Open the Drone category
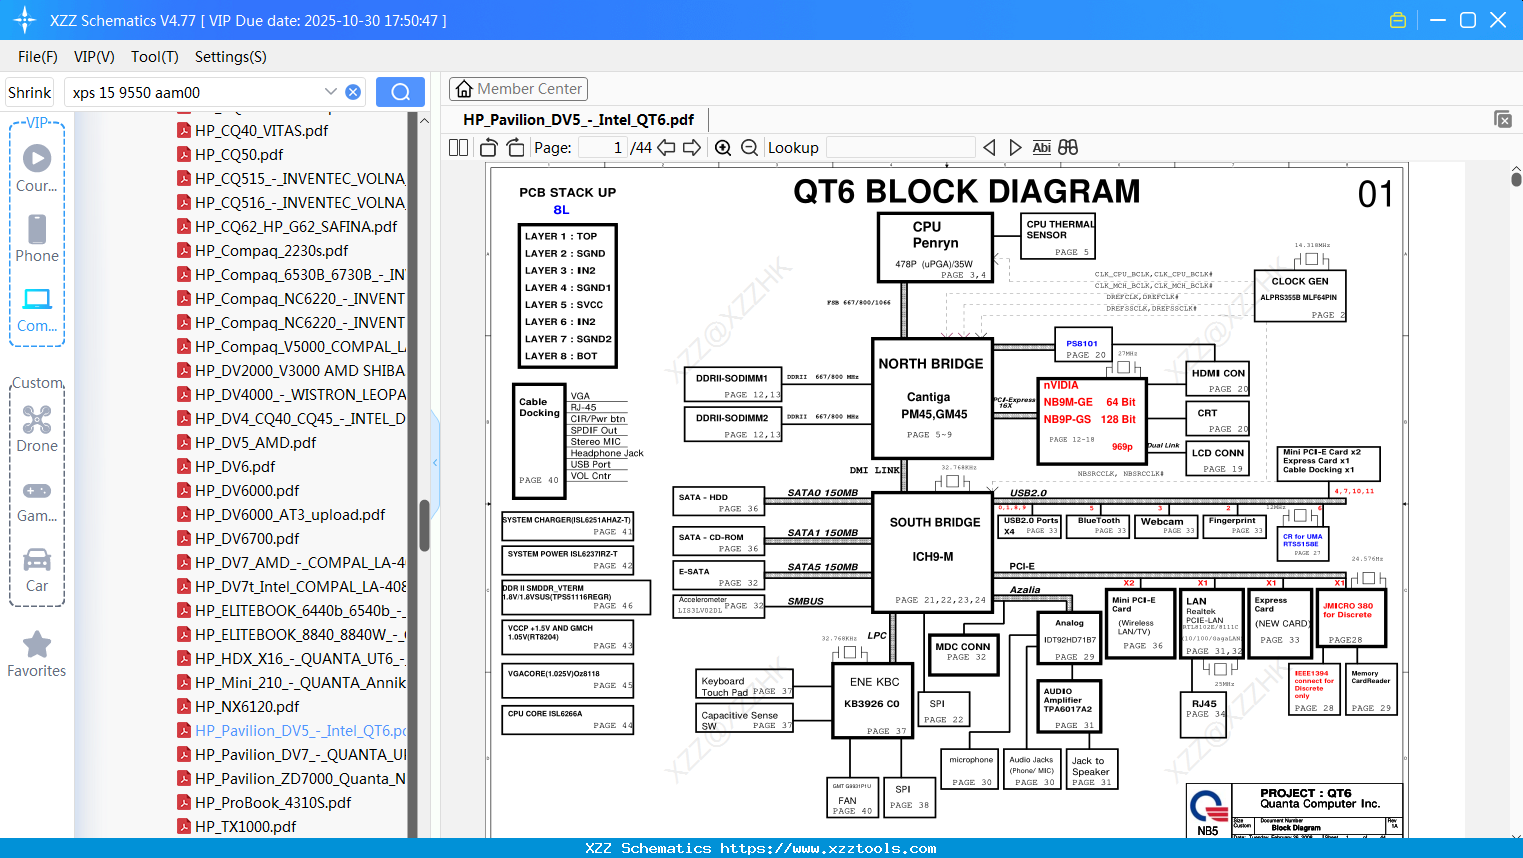This screenshot has height=858, width=1523. tap(37, 429)
